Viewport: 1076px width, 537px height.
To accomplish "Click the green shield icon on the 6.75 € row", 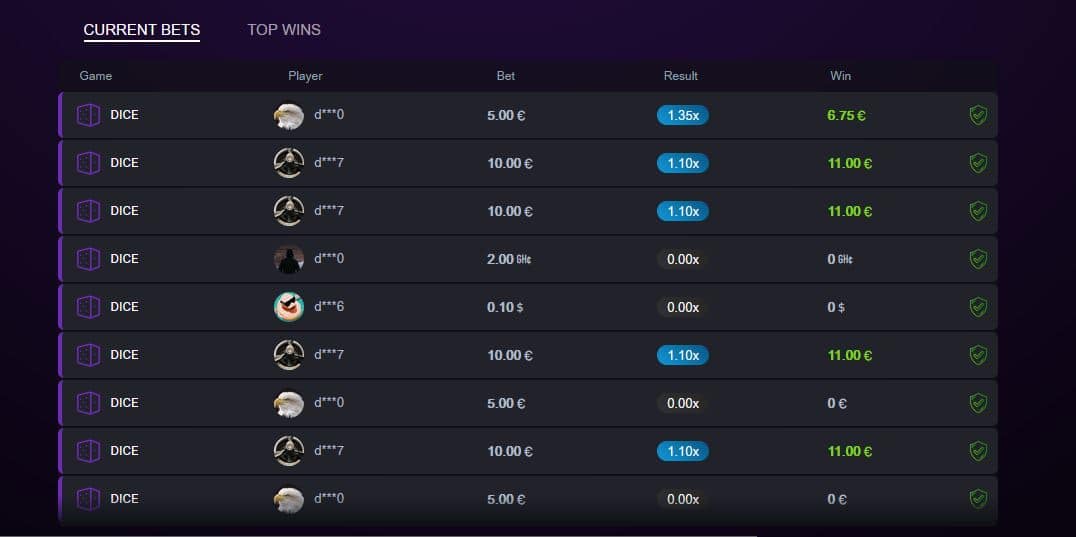I will [978, 115].
